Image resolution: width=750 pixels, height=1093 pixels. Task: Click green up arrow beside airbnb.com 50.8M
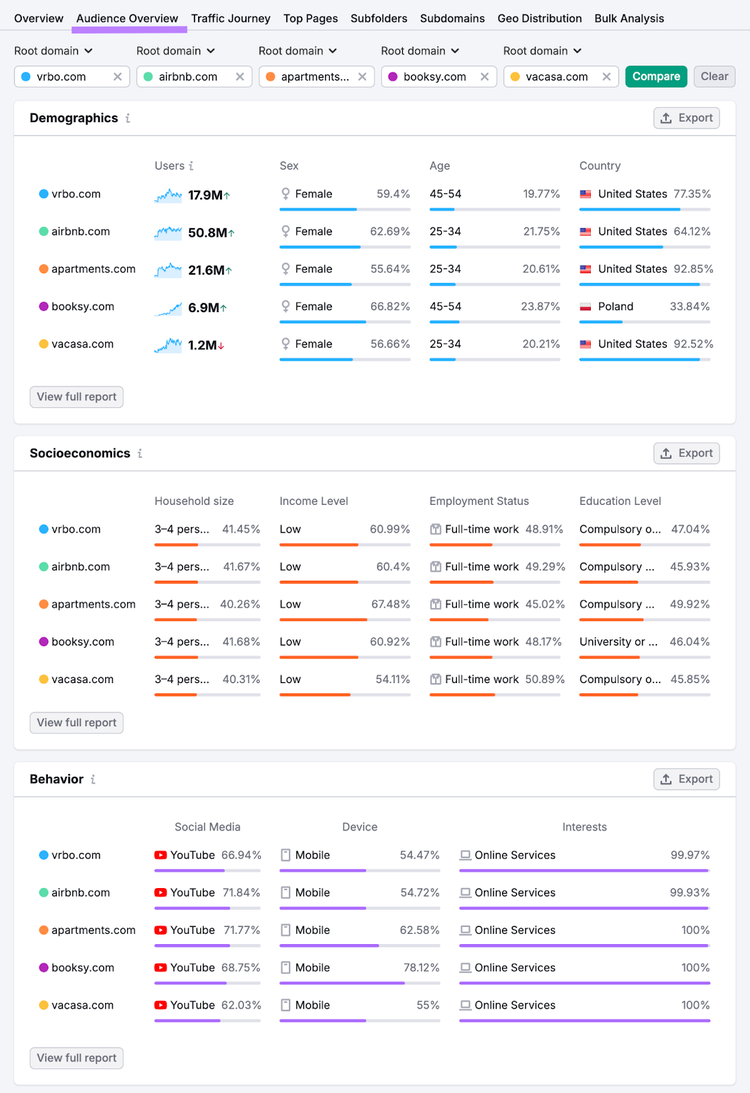[231, 234]
